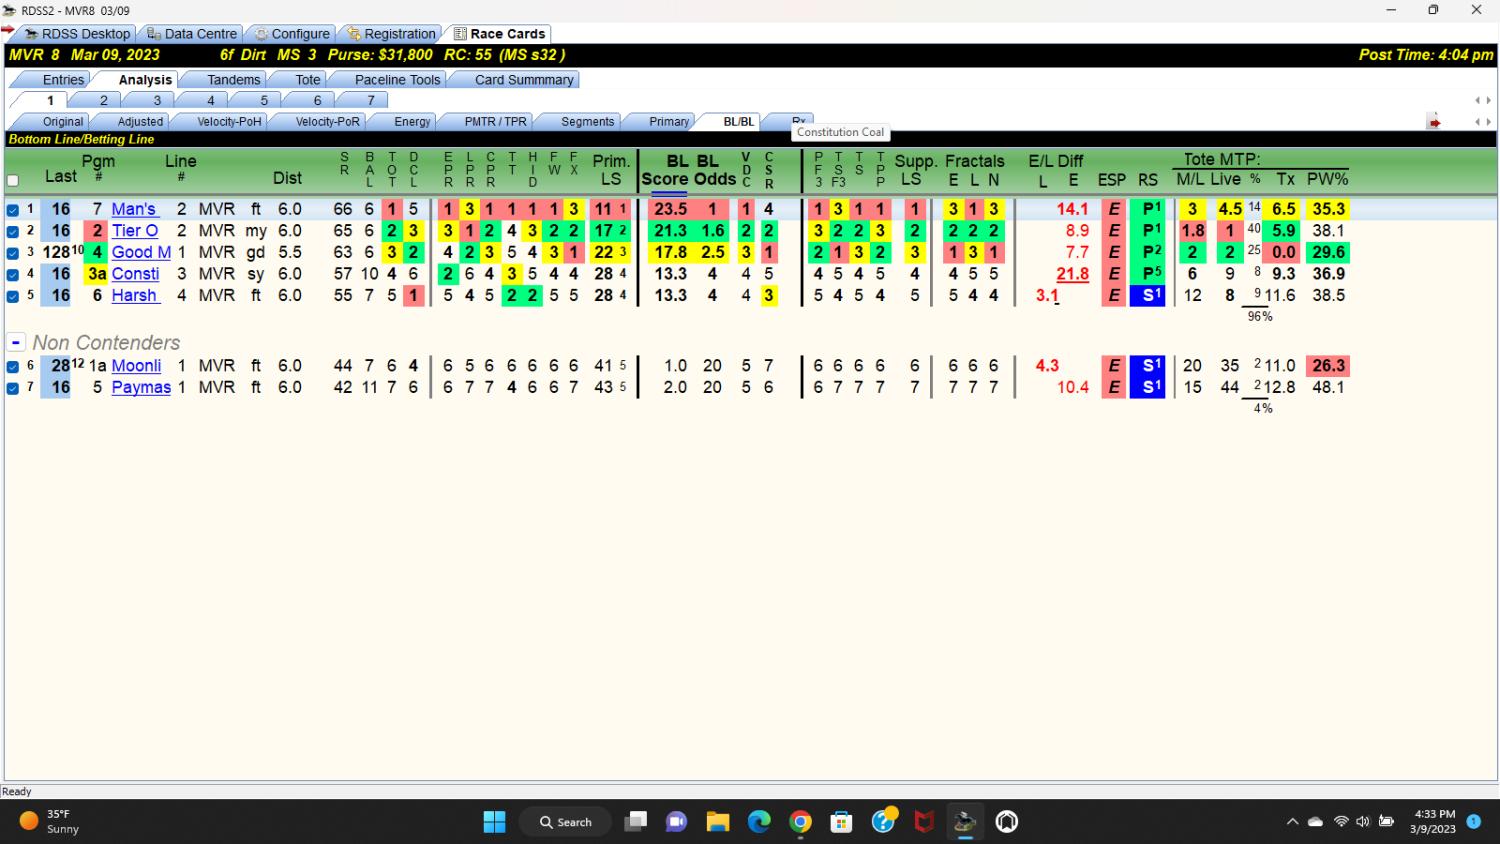Click the red arrow page icon
The height and width of the screenshot is (844, 1500).
1434,122
